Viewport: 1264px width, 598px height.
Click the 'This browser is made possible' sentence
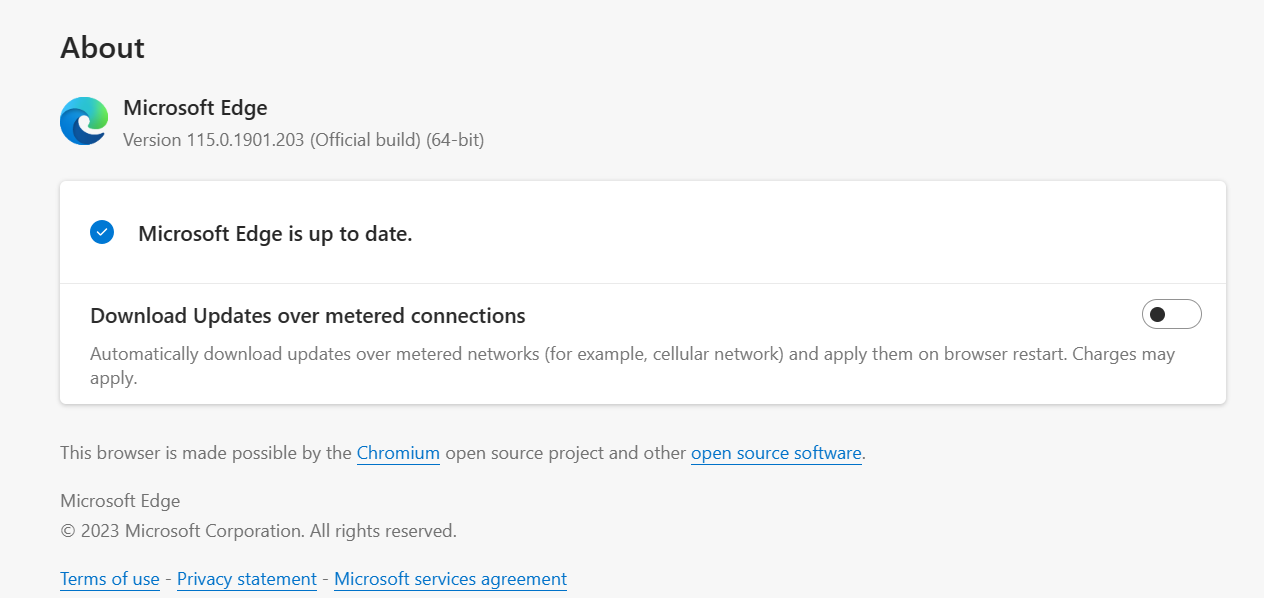[x=463, y=453]
